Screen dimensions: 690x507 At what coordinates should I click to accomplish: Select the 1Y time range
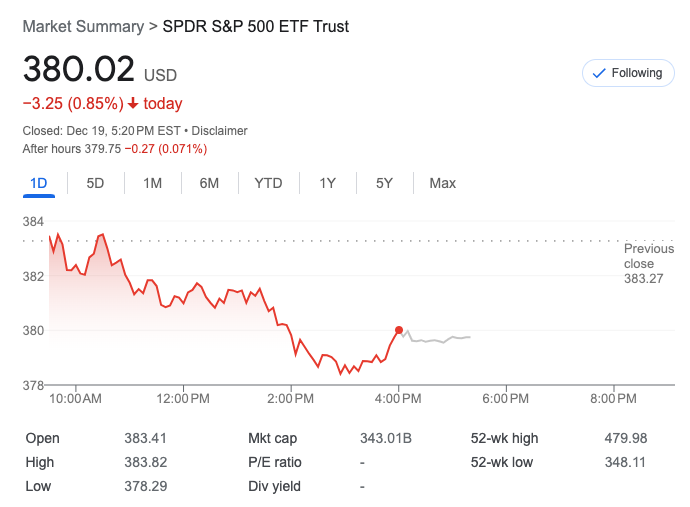pos(327,183)
